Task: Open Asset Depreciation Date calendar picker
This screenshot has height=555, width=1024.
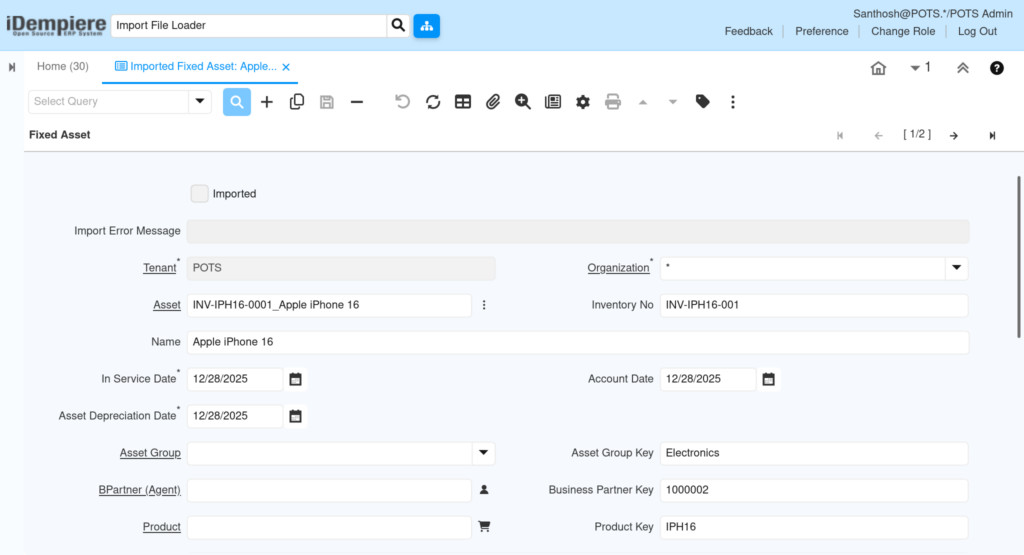Action: pos(295,416)
